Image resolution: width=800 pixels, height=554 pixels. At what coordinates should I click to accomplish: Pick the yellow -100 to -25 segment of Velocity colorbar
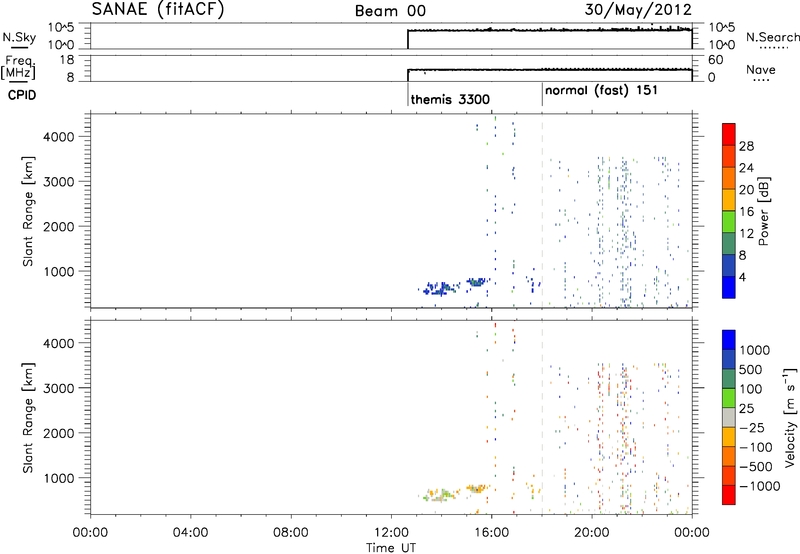(729, 436)
